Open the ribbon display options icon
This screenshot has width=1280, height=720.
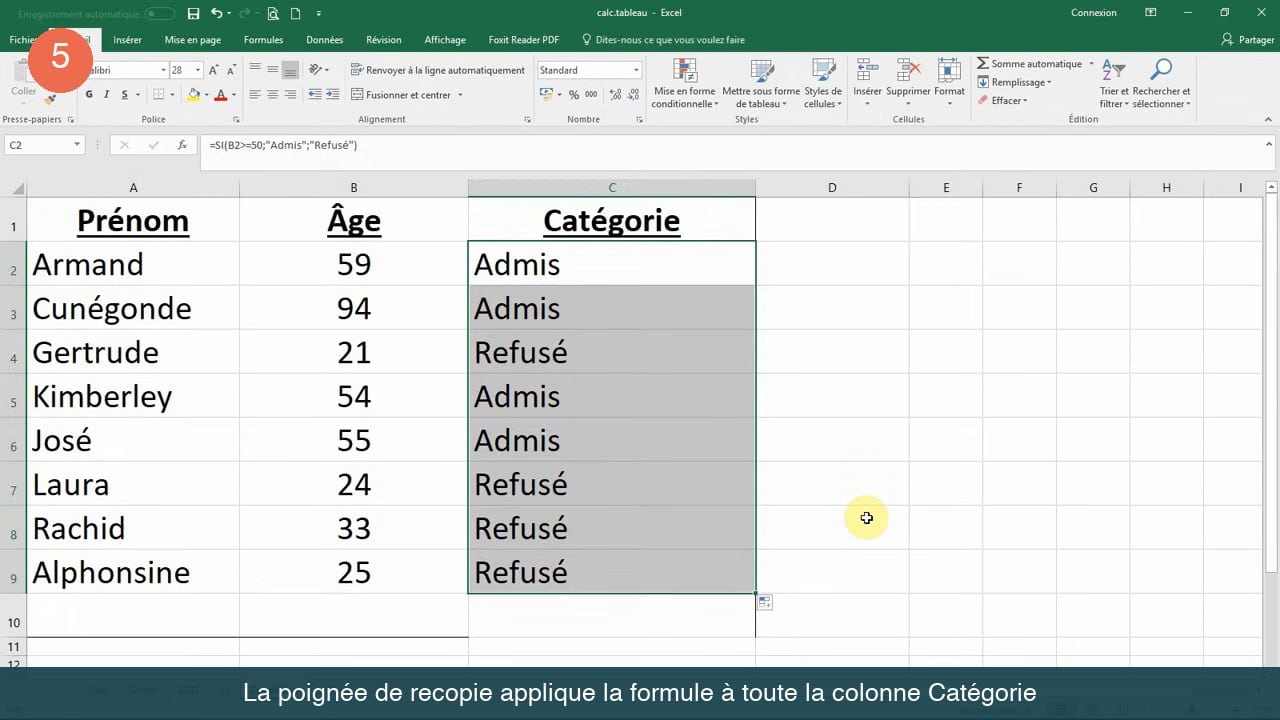(1152, 13)
